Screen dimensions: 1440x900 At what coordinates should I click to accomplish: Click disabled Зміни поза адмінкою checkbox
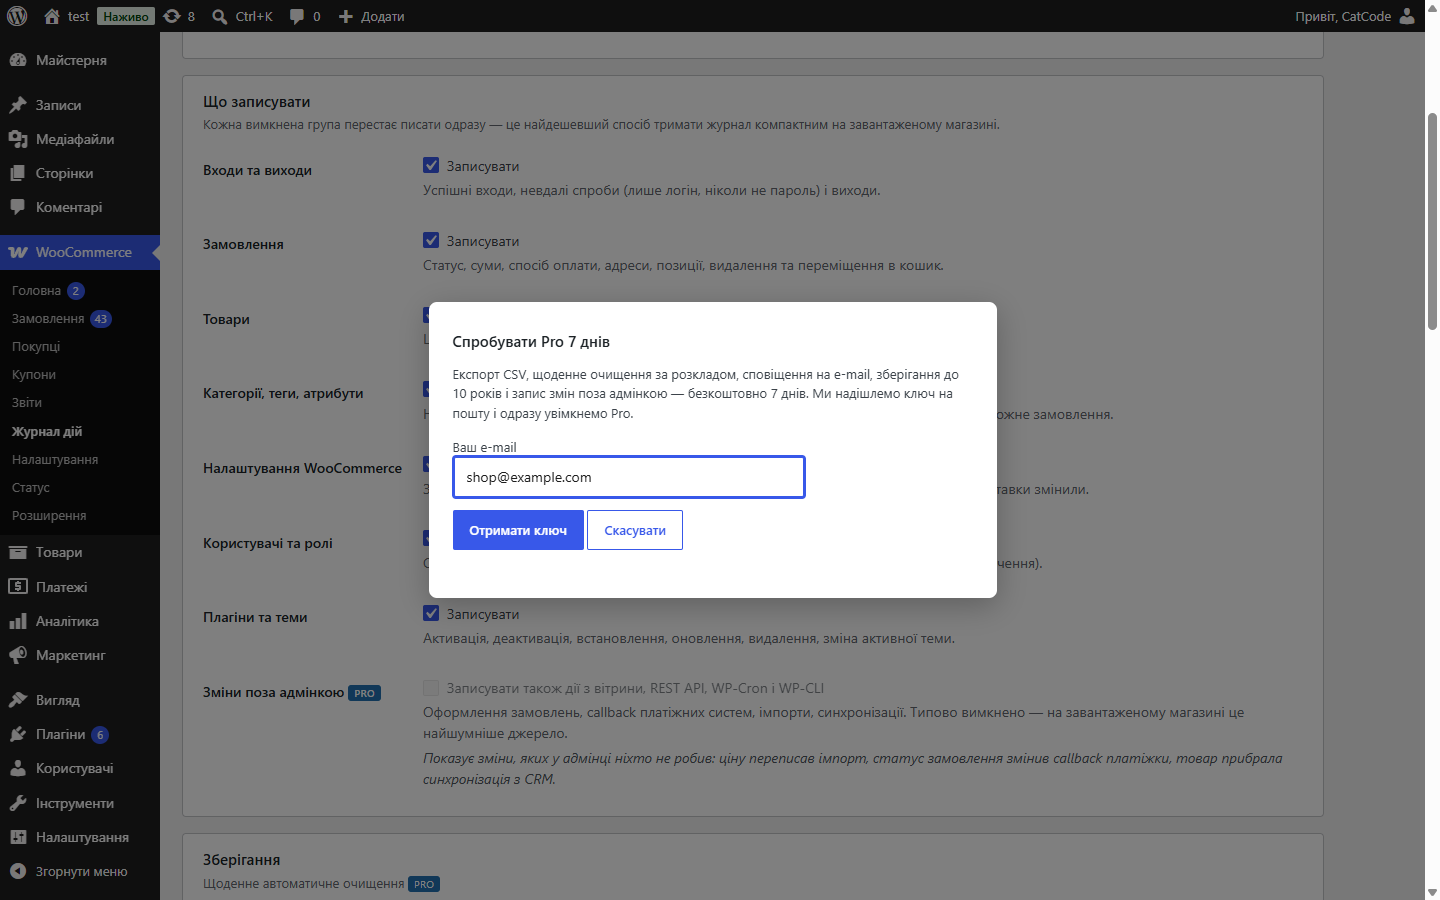click(431, 688)
